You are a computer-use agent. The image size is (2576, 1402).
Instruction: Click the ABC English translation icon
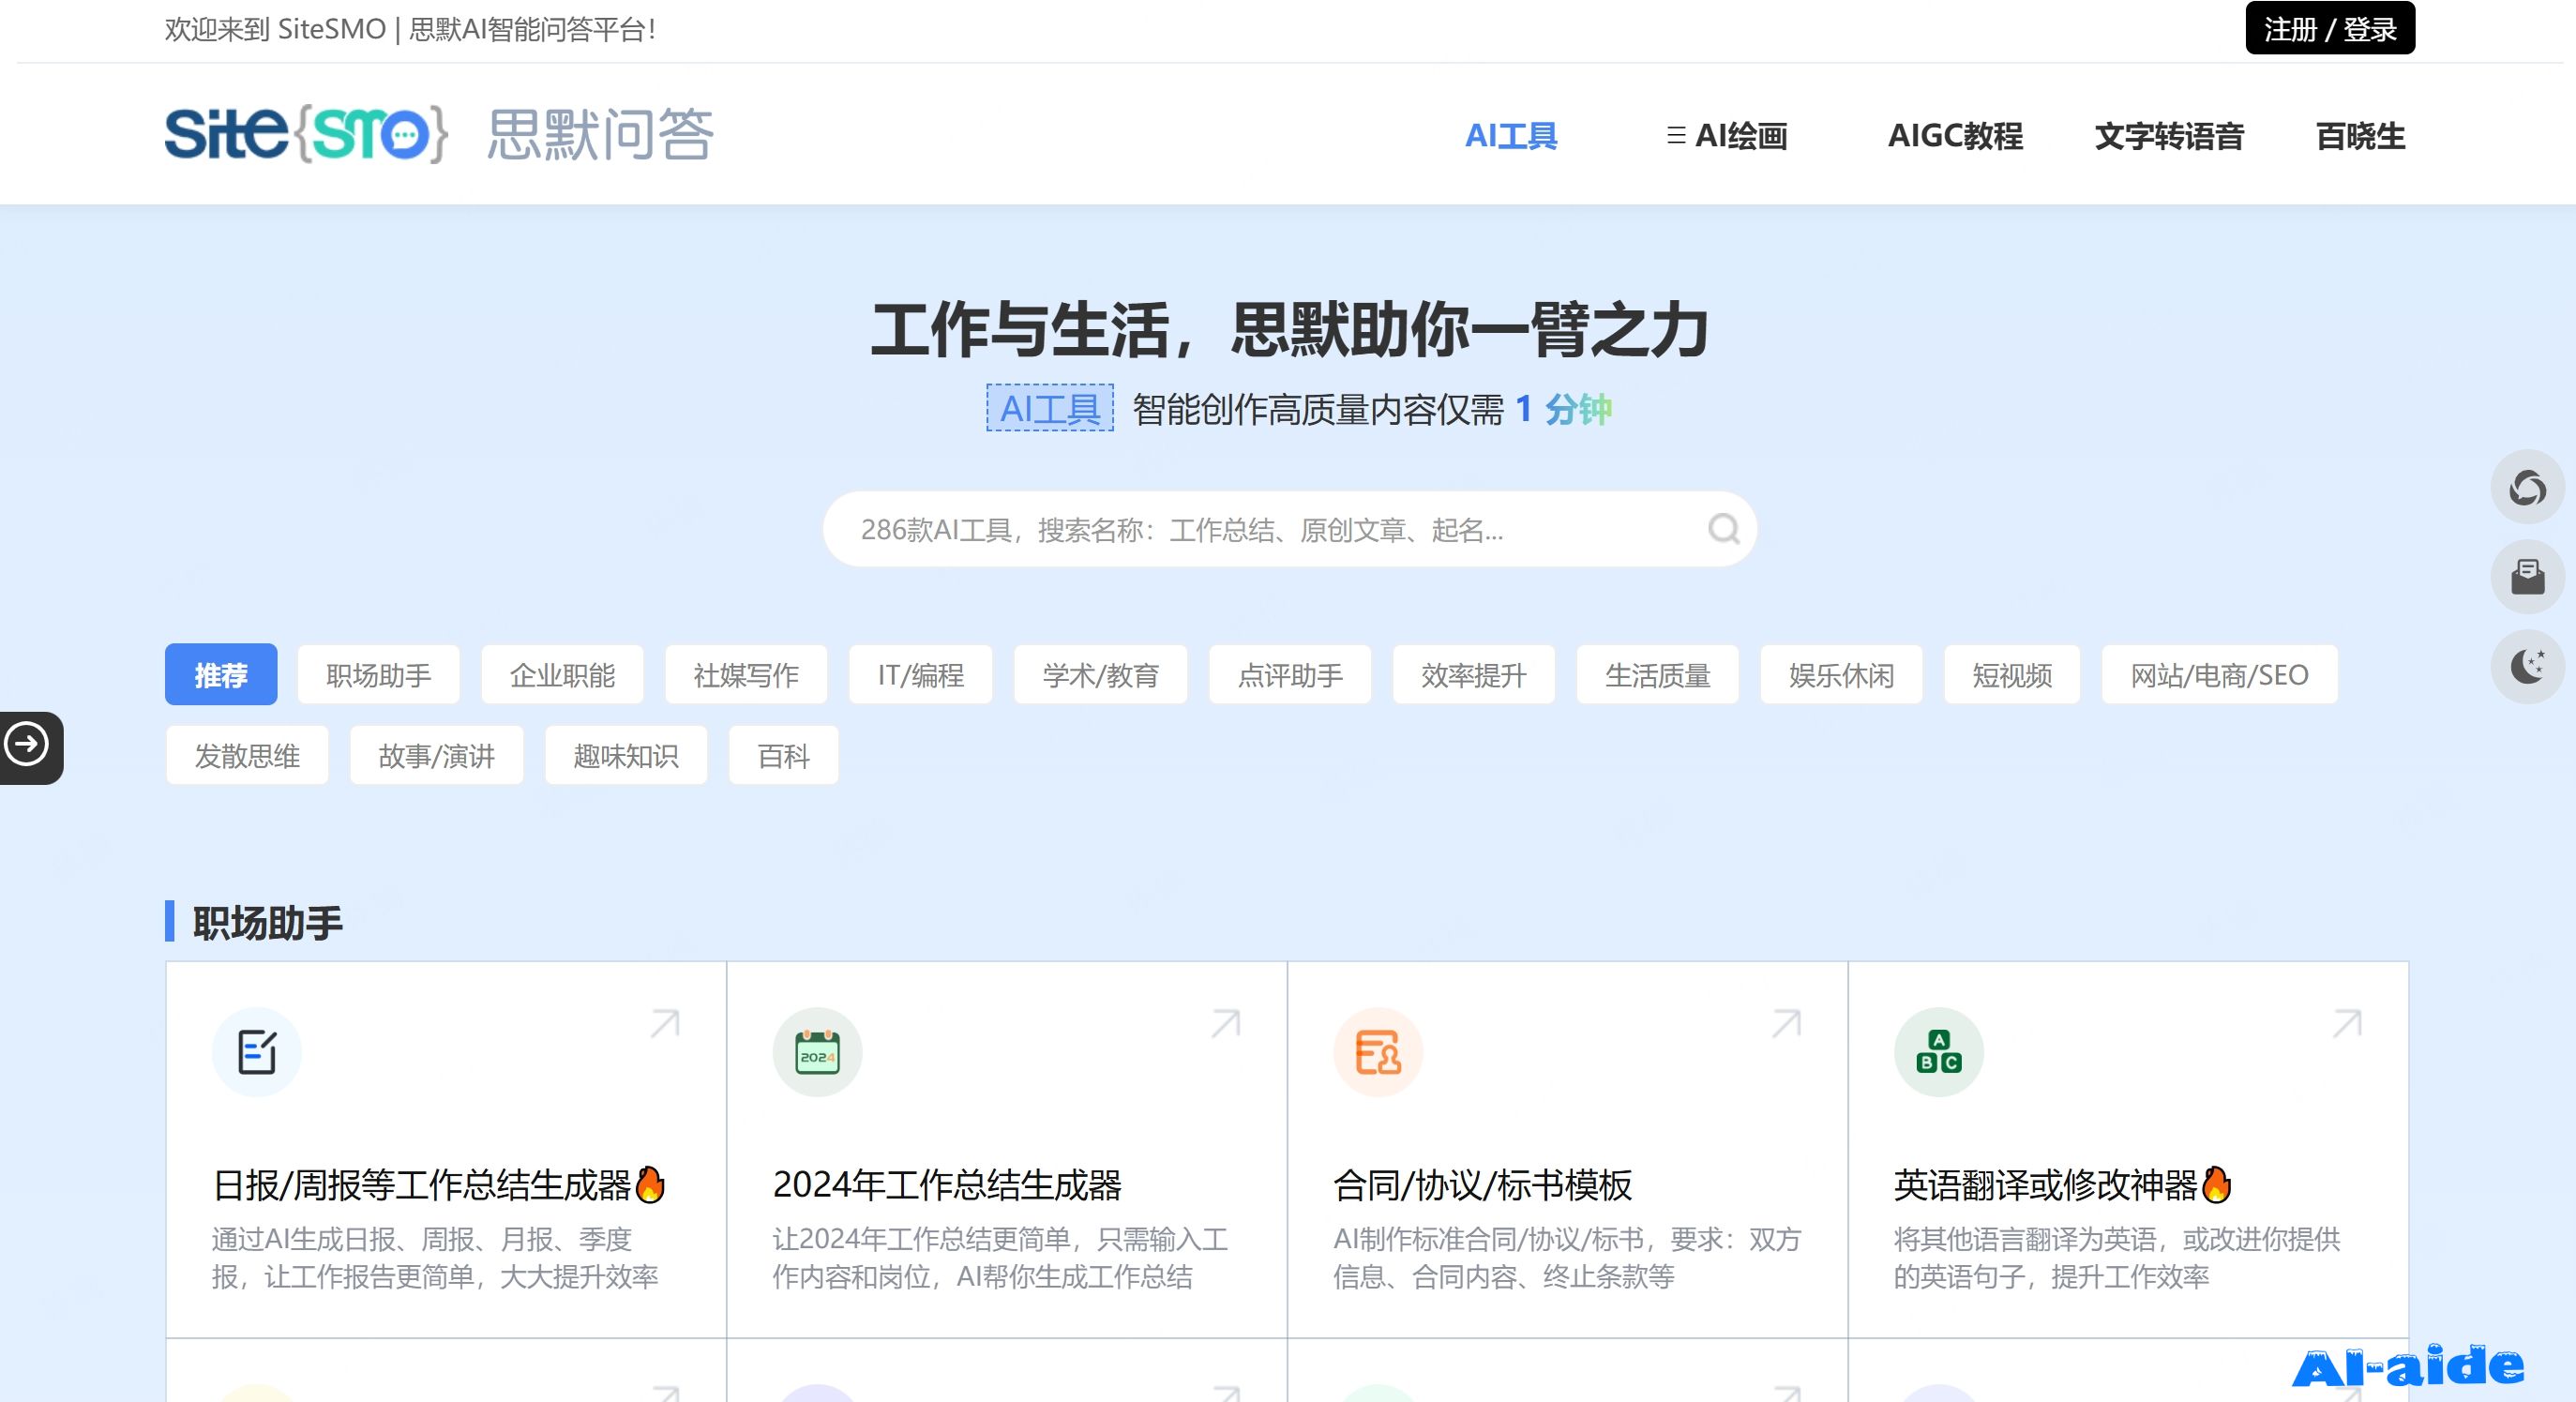tap(1939, 1052)
